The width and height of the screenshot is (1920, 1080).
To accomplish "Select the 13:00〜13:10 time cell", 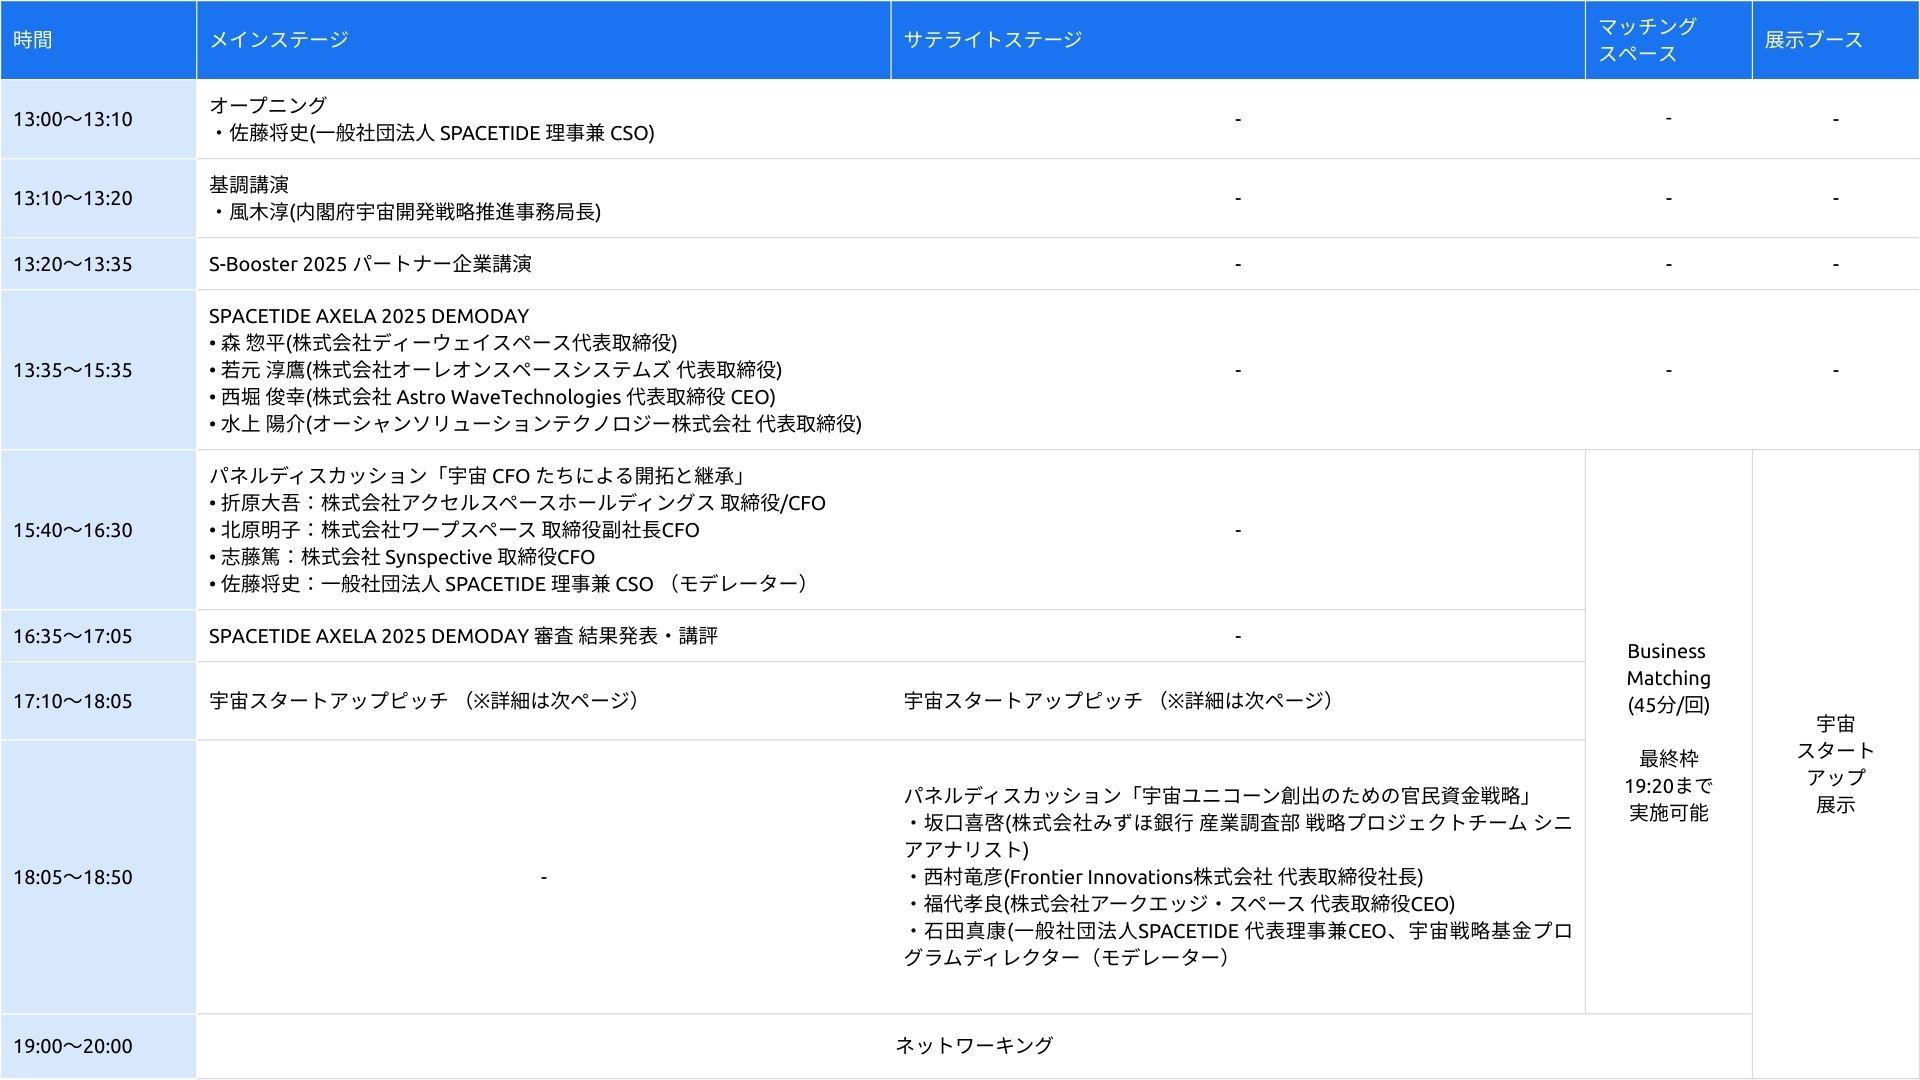I will (98, 119).
